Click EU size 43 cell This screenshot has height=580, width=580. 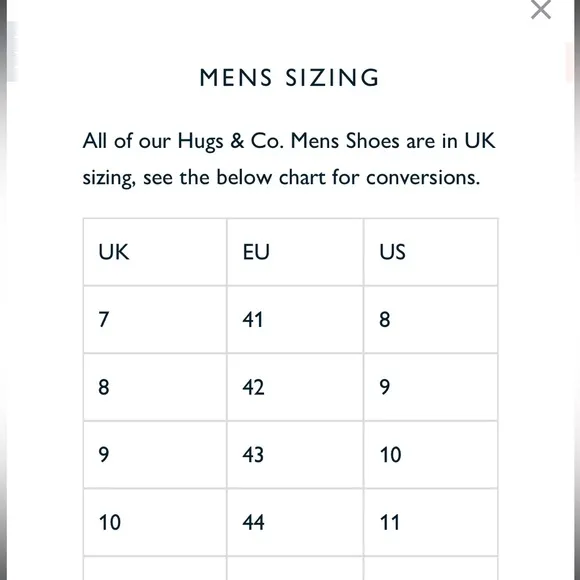coord(295,455)
